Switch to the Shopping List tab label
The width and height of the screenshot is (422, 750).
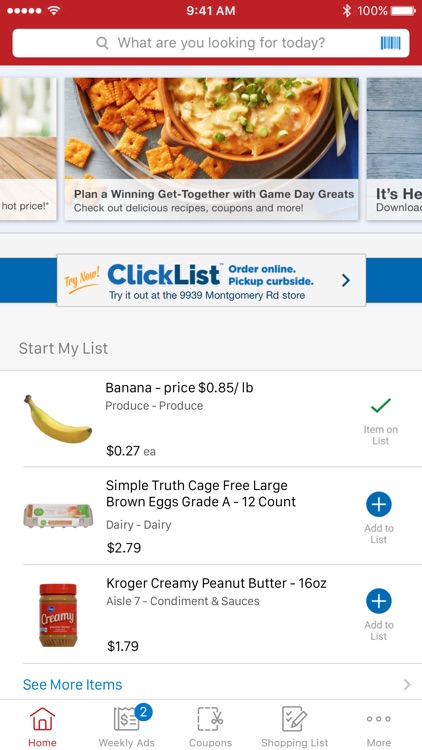click(294, 743)
